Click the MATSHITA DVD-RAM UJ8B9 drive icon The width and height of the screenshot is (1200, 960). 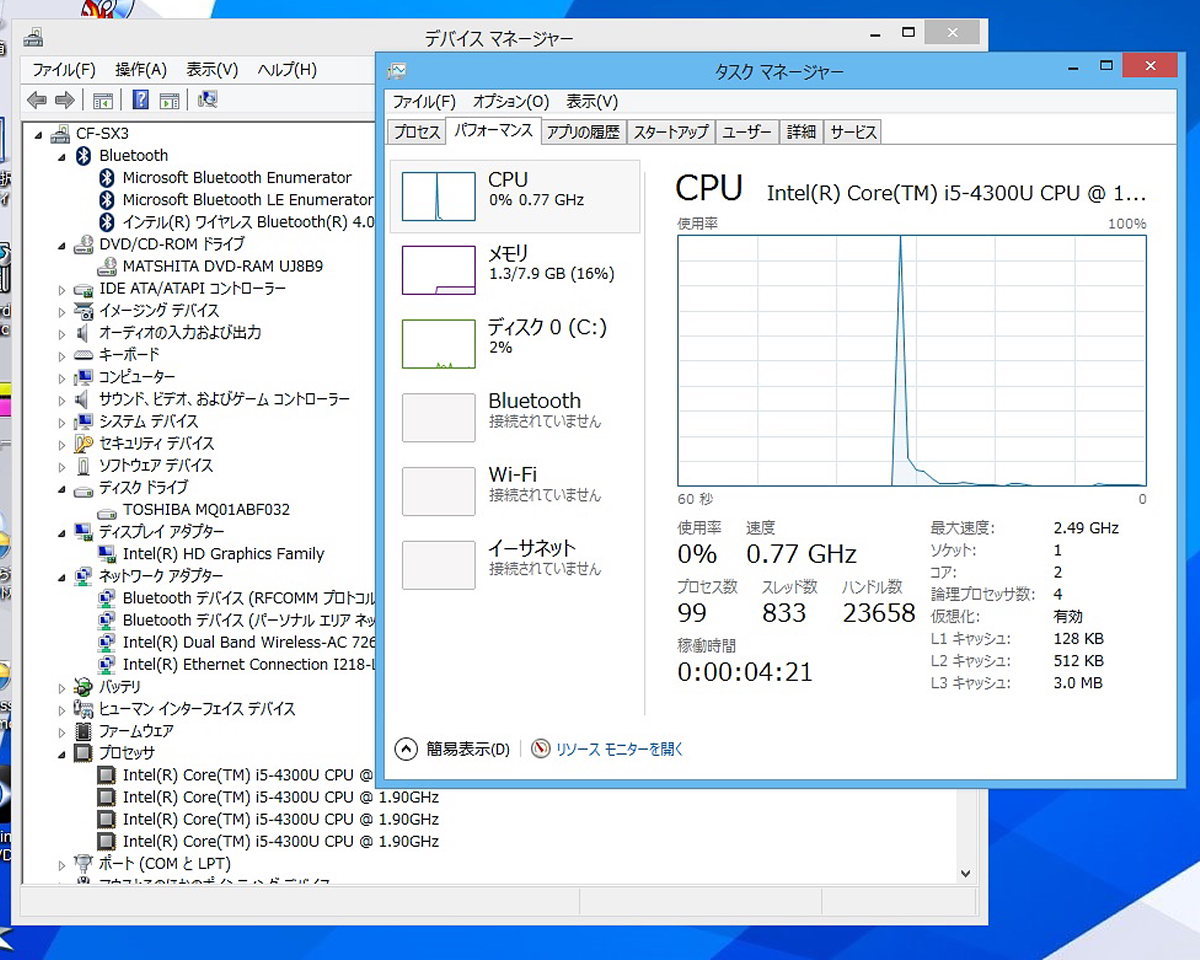click(x=108, y=267)
